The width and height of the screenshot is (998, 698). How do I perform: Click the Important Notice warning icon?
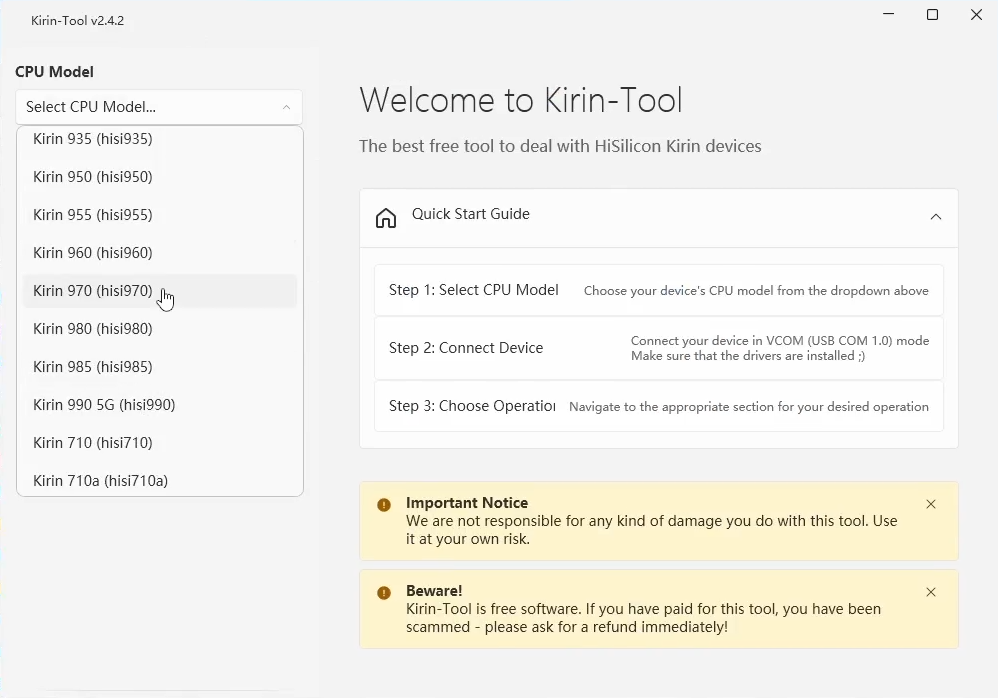(x=384, y=505)
